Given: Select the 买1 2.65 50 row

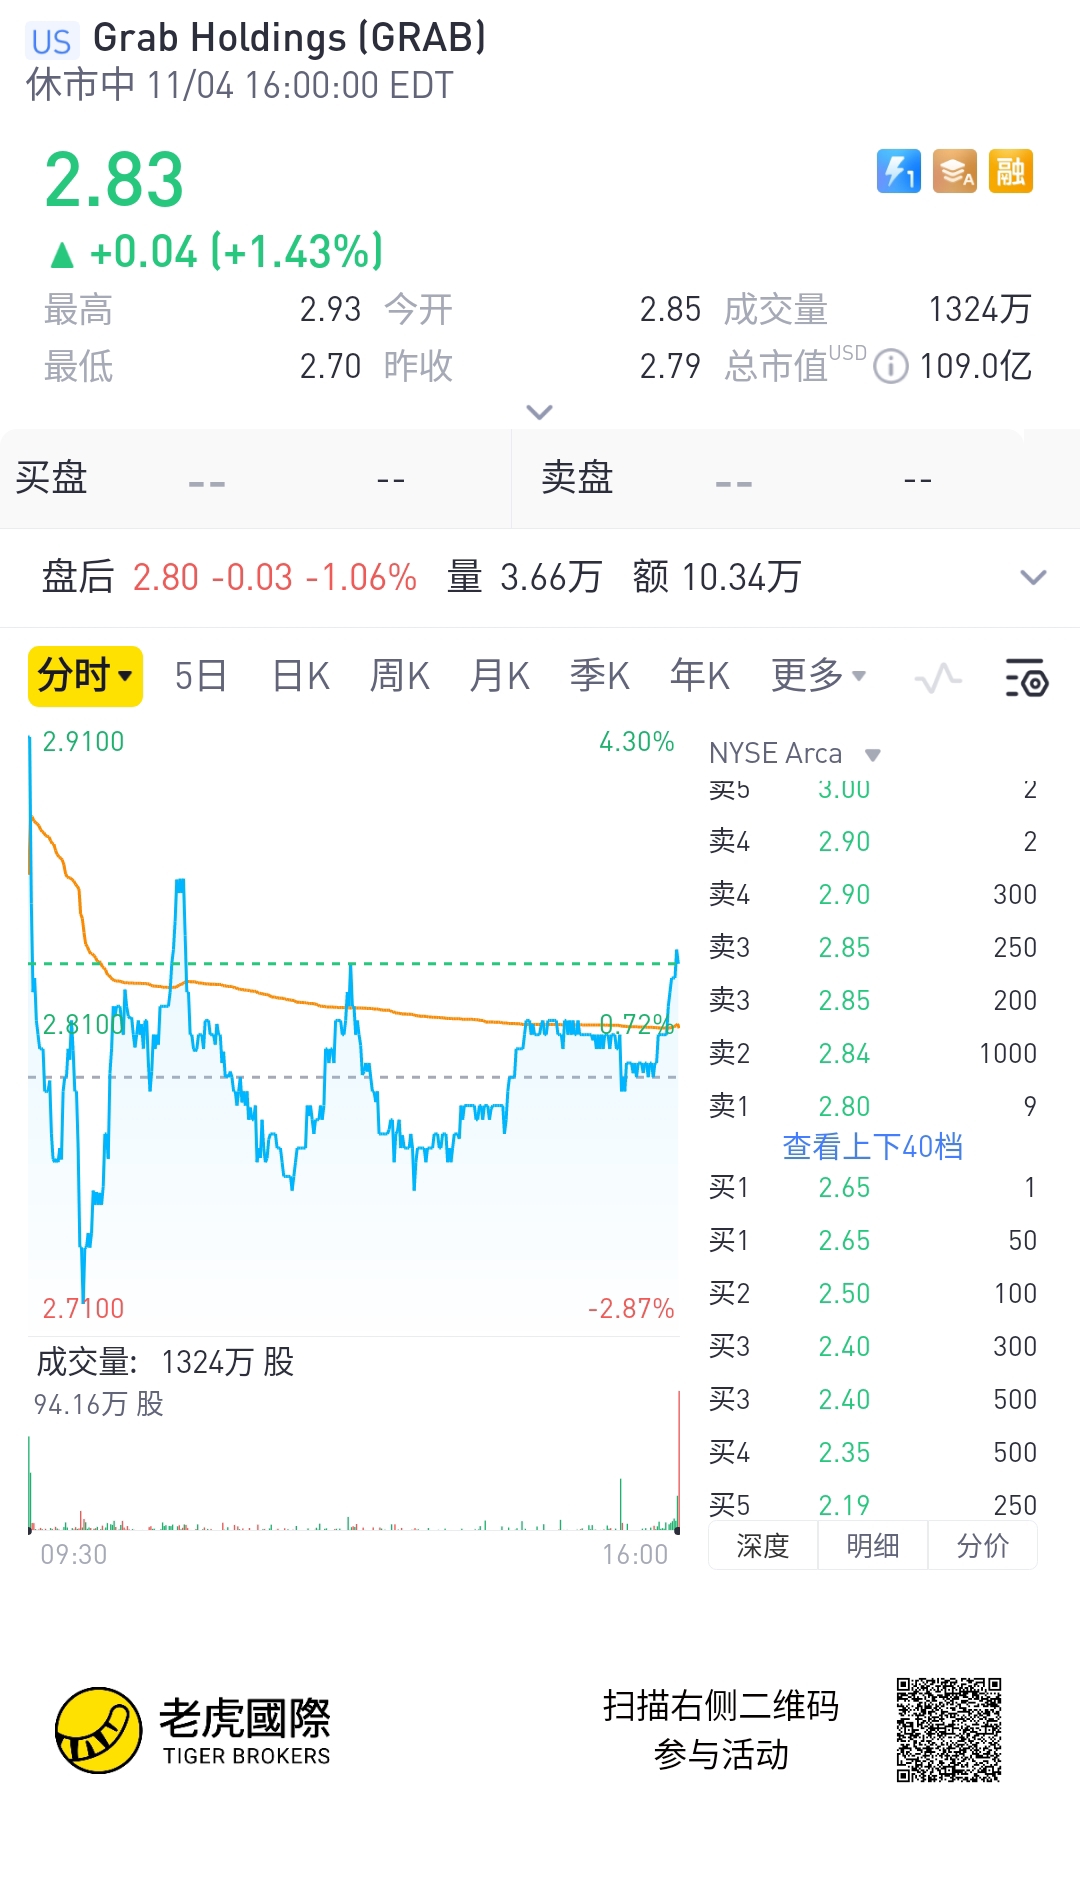Looking at the screenshot, I should [872, 1240].
